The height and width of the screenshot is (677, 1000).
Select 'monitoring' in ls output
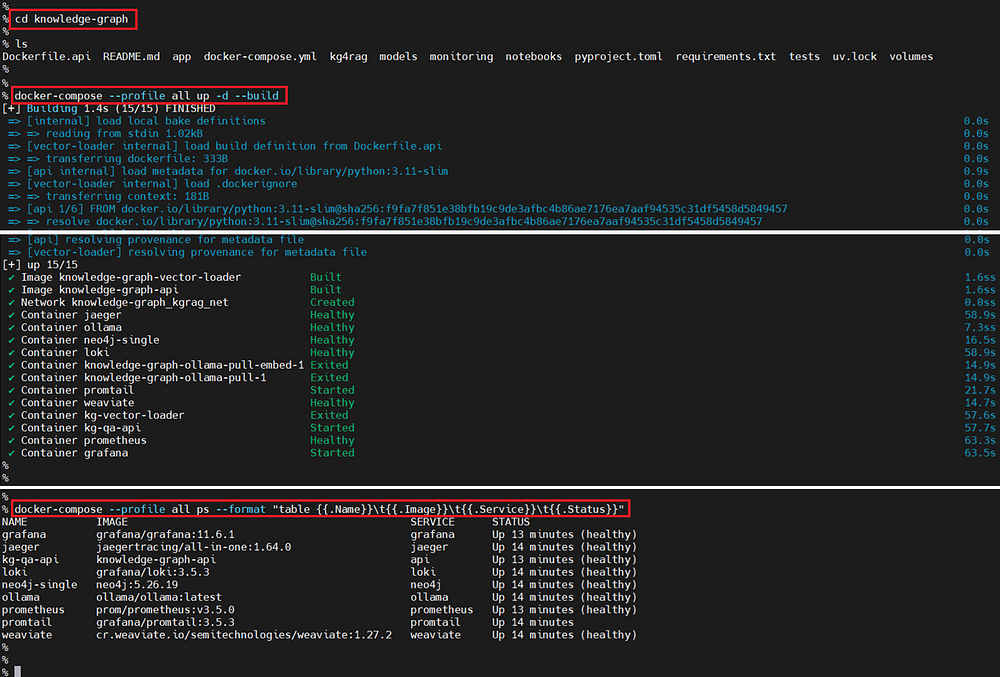click(461, 57)
